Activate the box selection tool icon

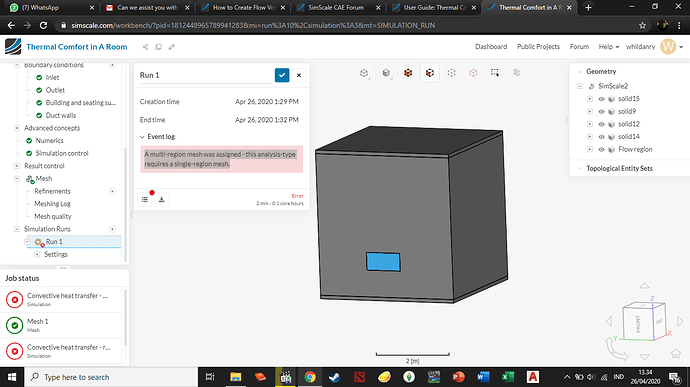[495, 73]
